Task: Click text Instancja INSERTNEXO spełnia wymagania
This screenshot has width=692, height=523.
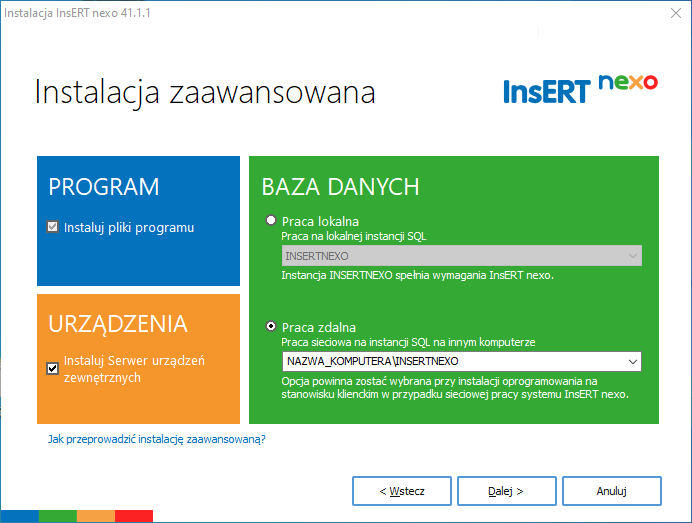Action: [417, 275]
